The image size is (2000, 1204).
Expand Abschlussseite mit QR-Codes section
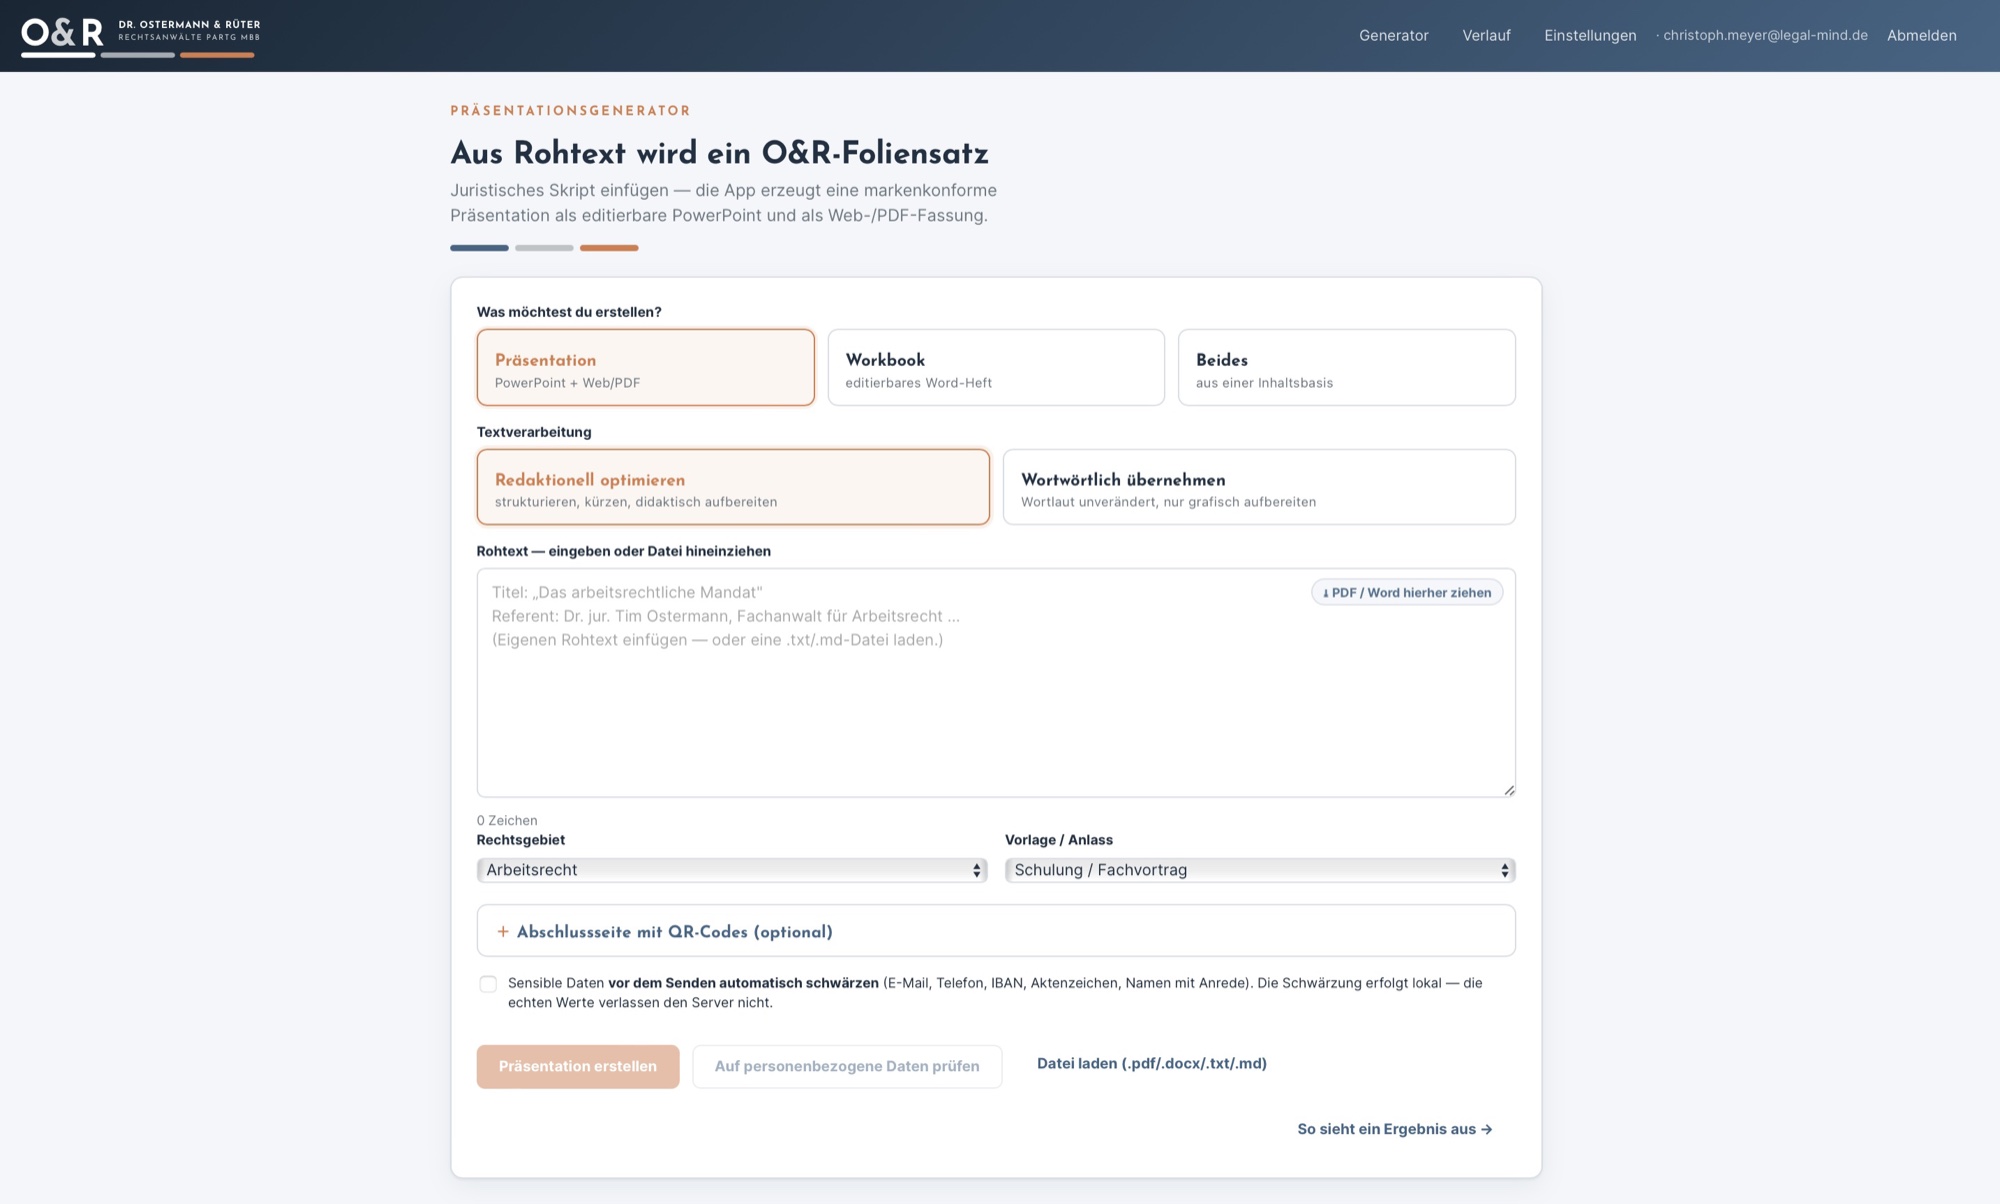coord(996,931)
